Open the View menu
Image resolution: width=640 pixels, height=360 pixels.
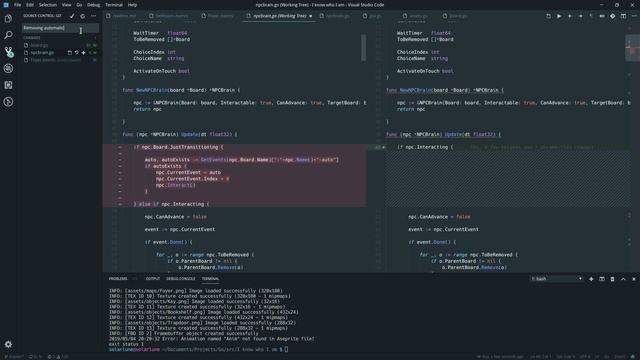click(67, 5)
